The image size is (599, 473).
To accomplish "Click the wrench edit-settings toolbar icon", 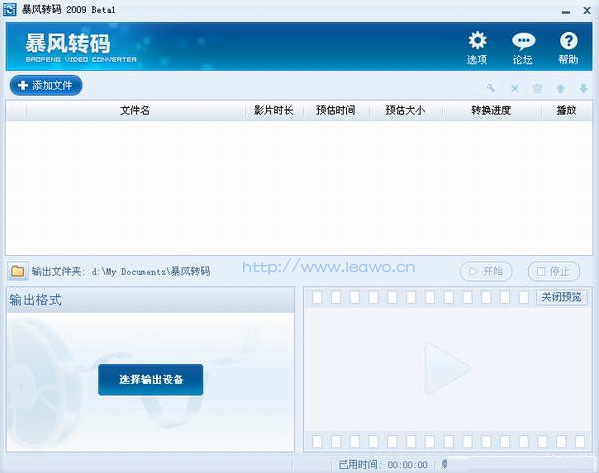I will pyautogui.click(x=491, y=88).
